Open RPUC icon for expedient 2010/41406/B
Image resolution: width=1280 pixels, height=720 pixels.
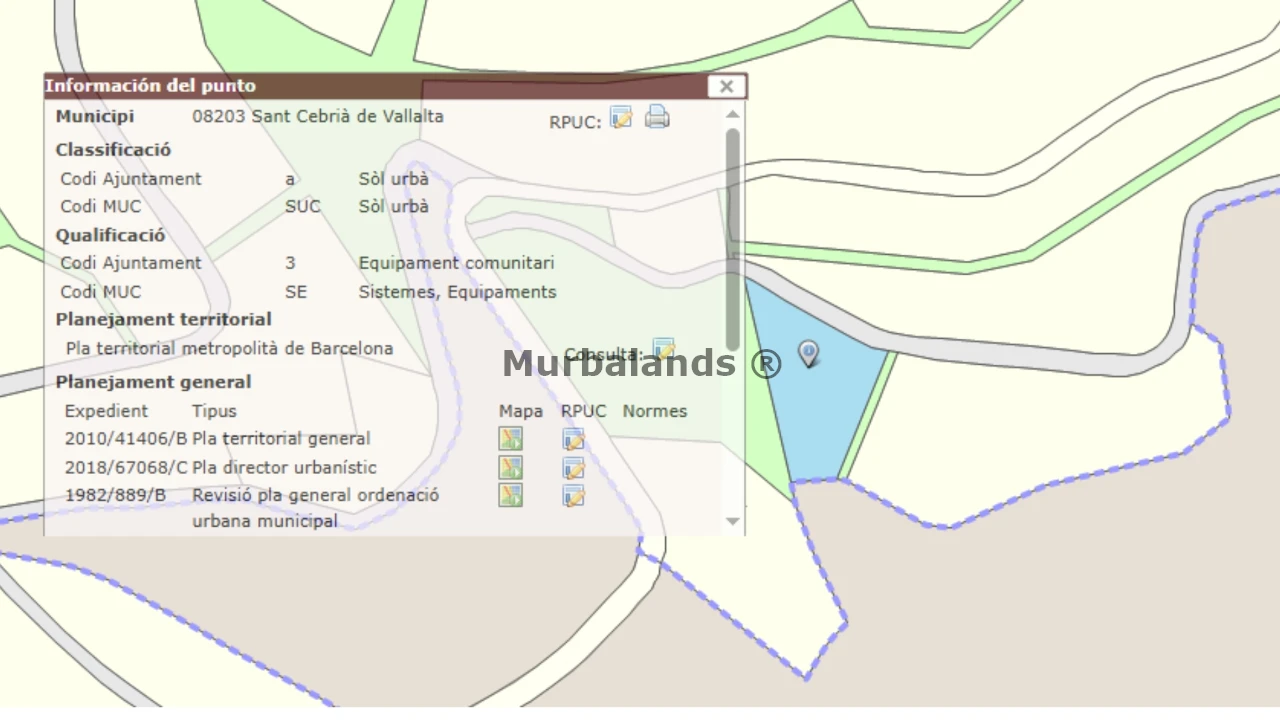[x=573, y=439]
